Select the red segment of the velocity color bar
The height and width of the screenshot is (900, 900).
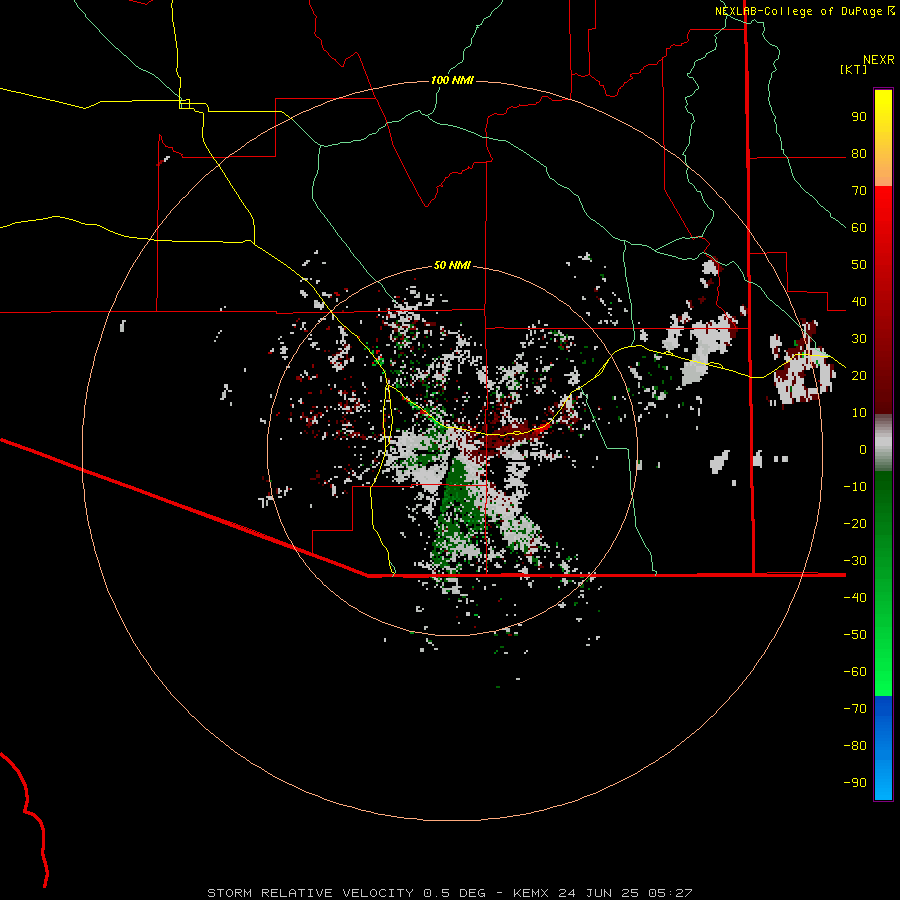[x=883, y=300]
